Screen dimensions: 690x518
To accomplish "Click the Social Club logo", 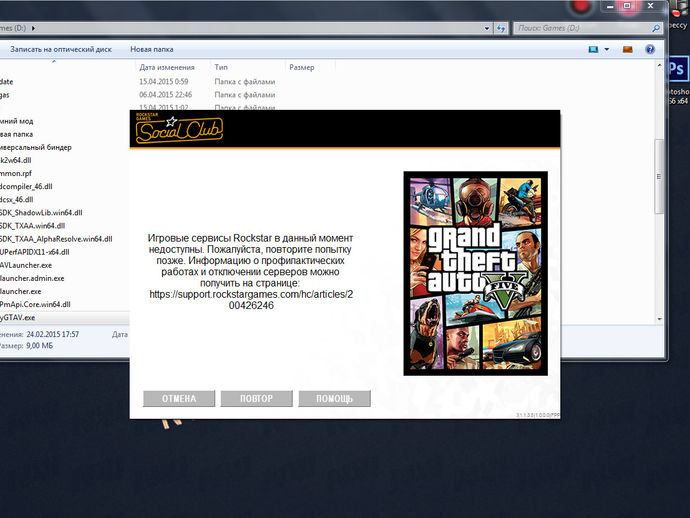I will [x=179, y=129].
